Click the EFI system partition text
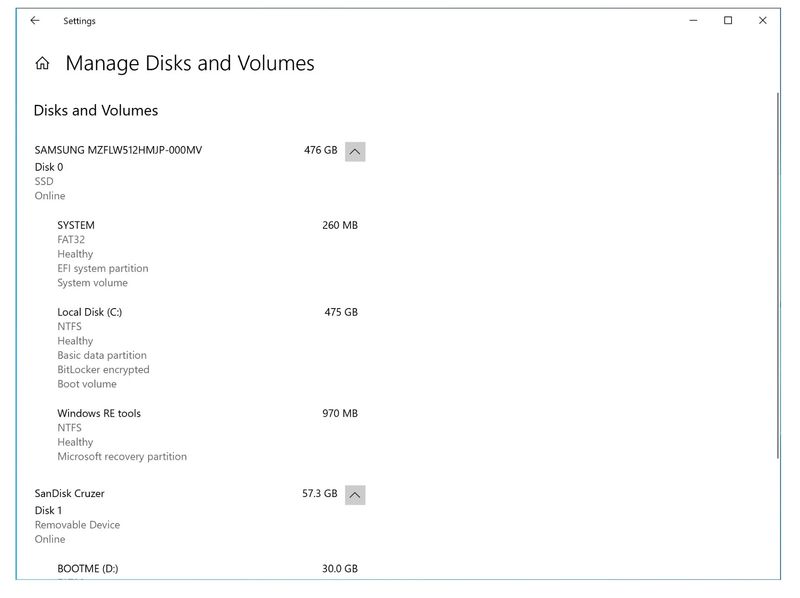The height and width of the screenshot is (598, 800). tap(103, 268)
